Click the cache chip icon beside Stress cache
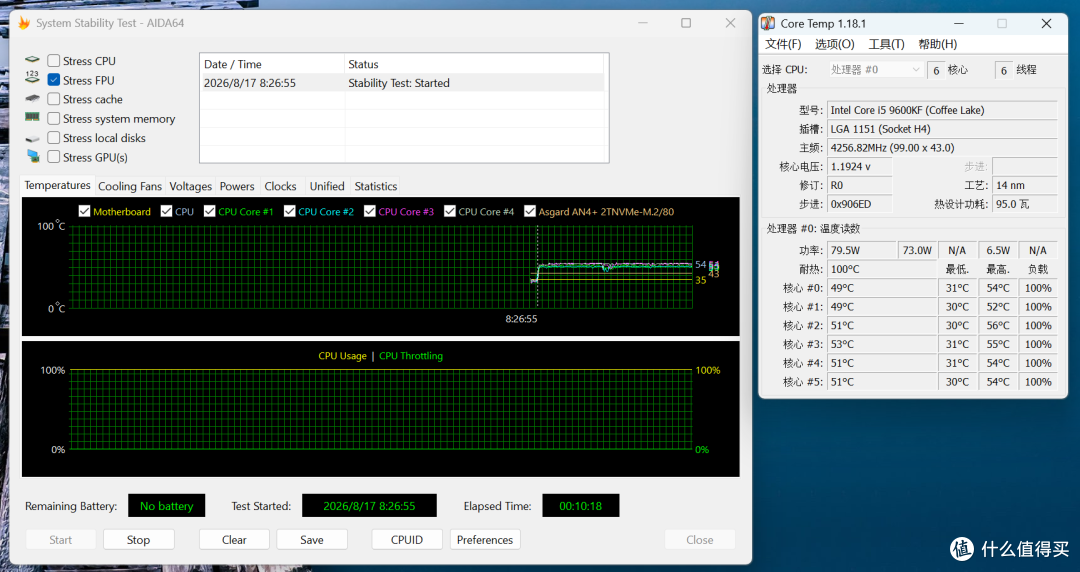 point(32,99)
